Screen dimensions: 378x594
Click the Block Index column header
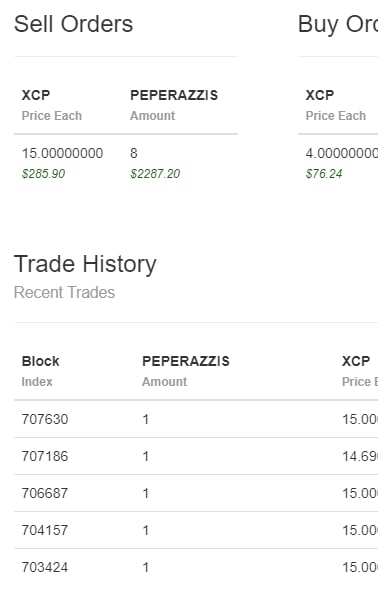click(41, 371)
